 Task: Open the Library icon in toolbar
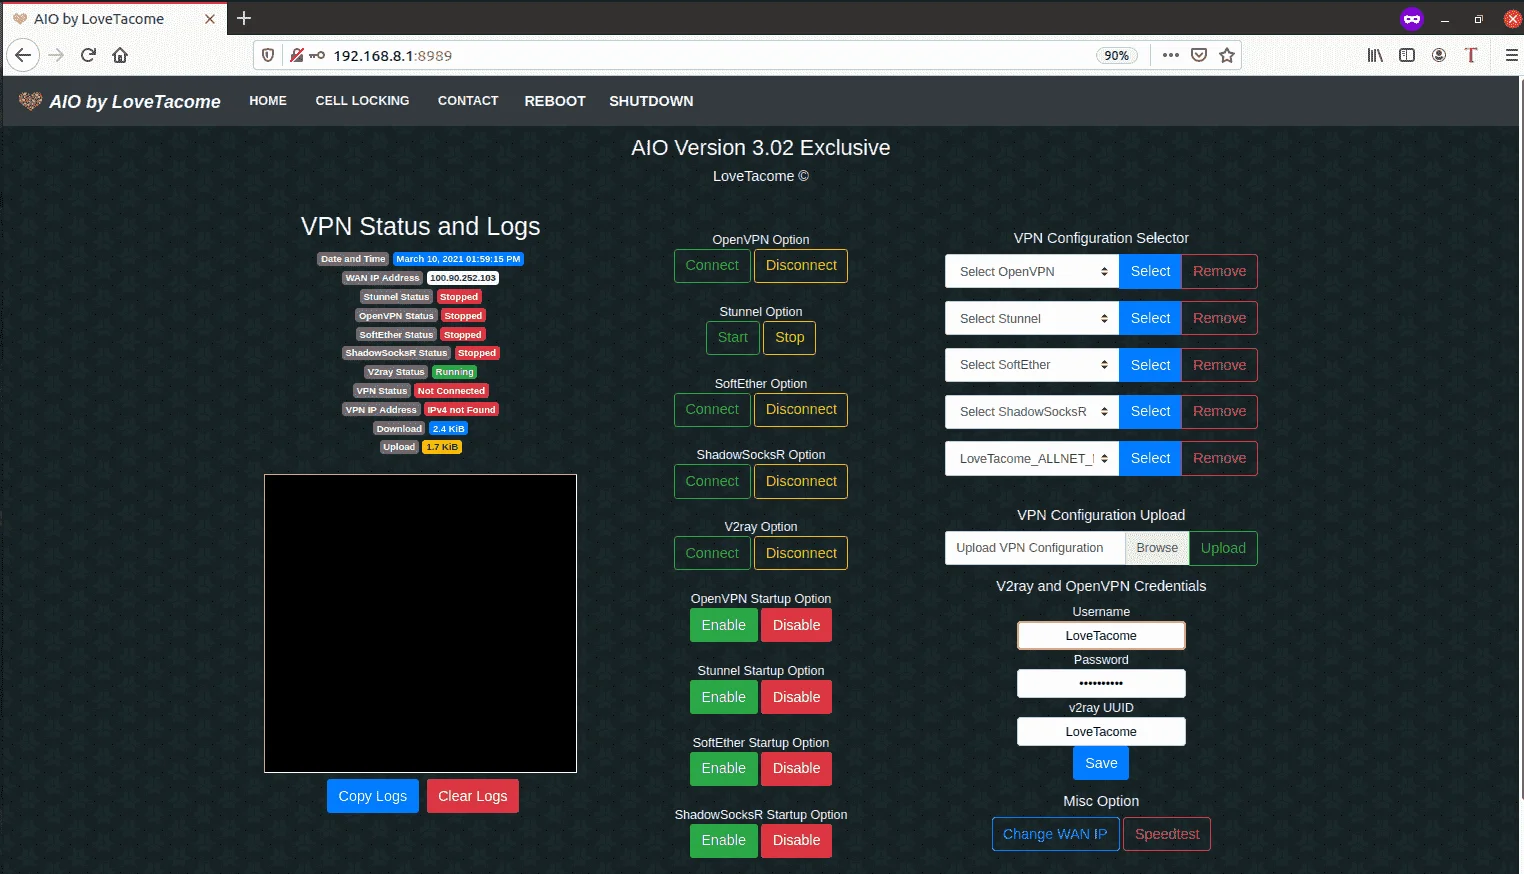(1375, 55)
